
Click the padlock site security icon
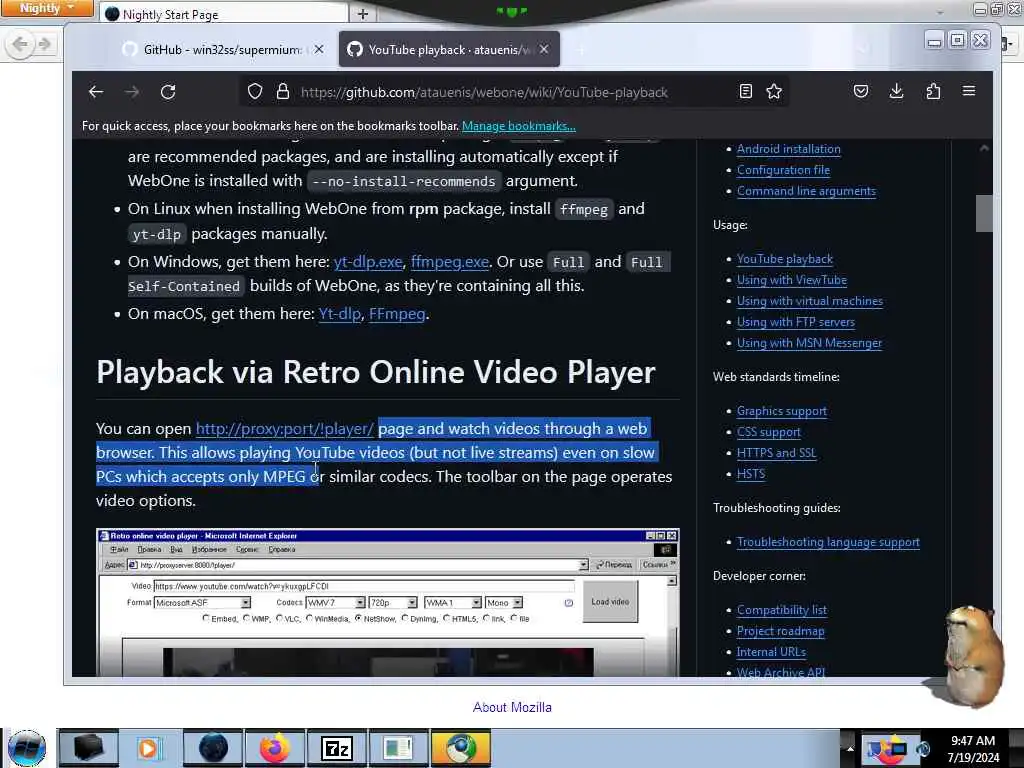coord(282,91)
